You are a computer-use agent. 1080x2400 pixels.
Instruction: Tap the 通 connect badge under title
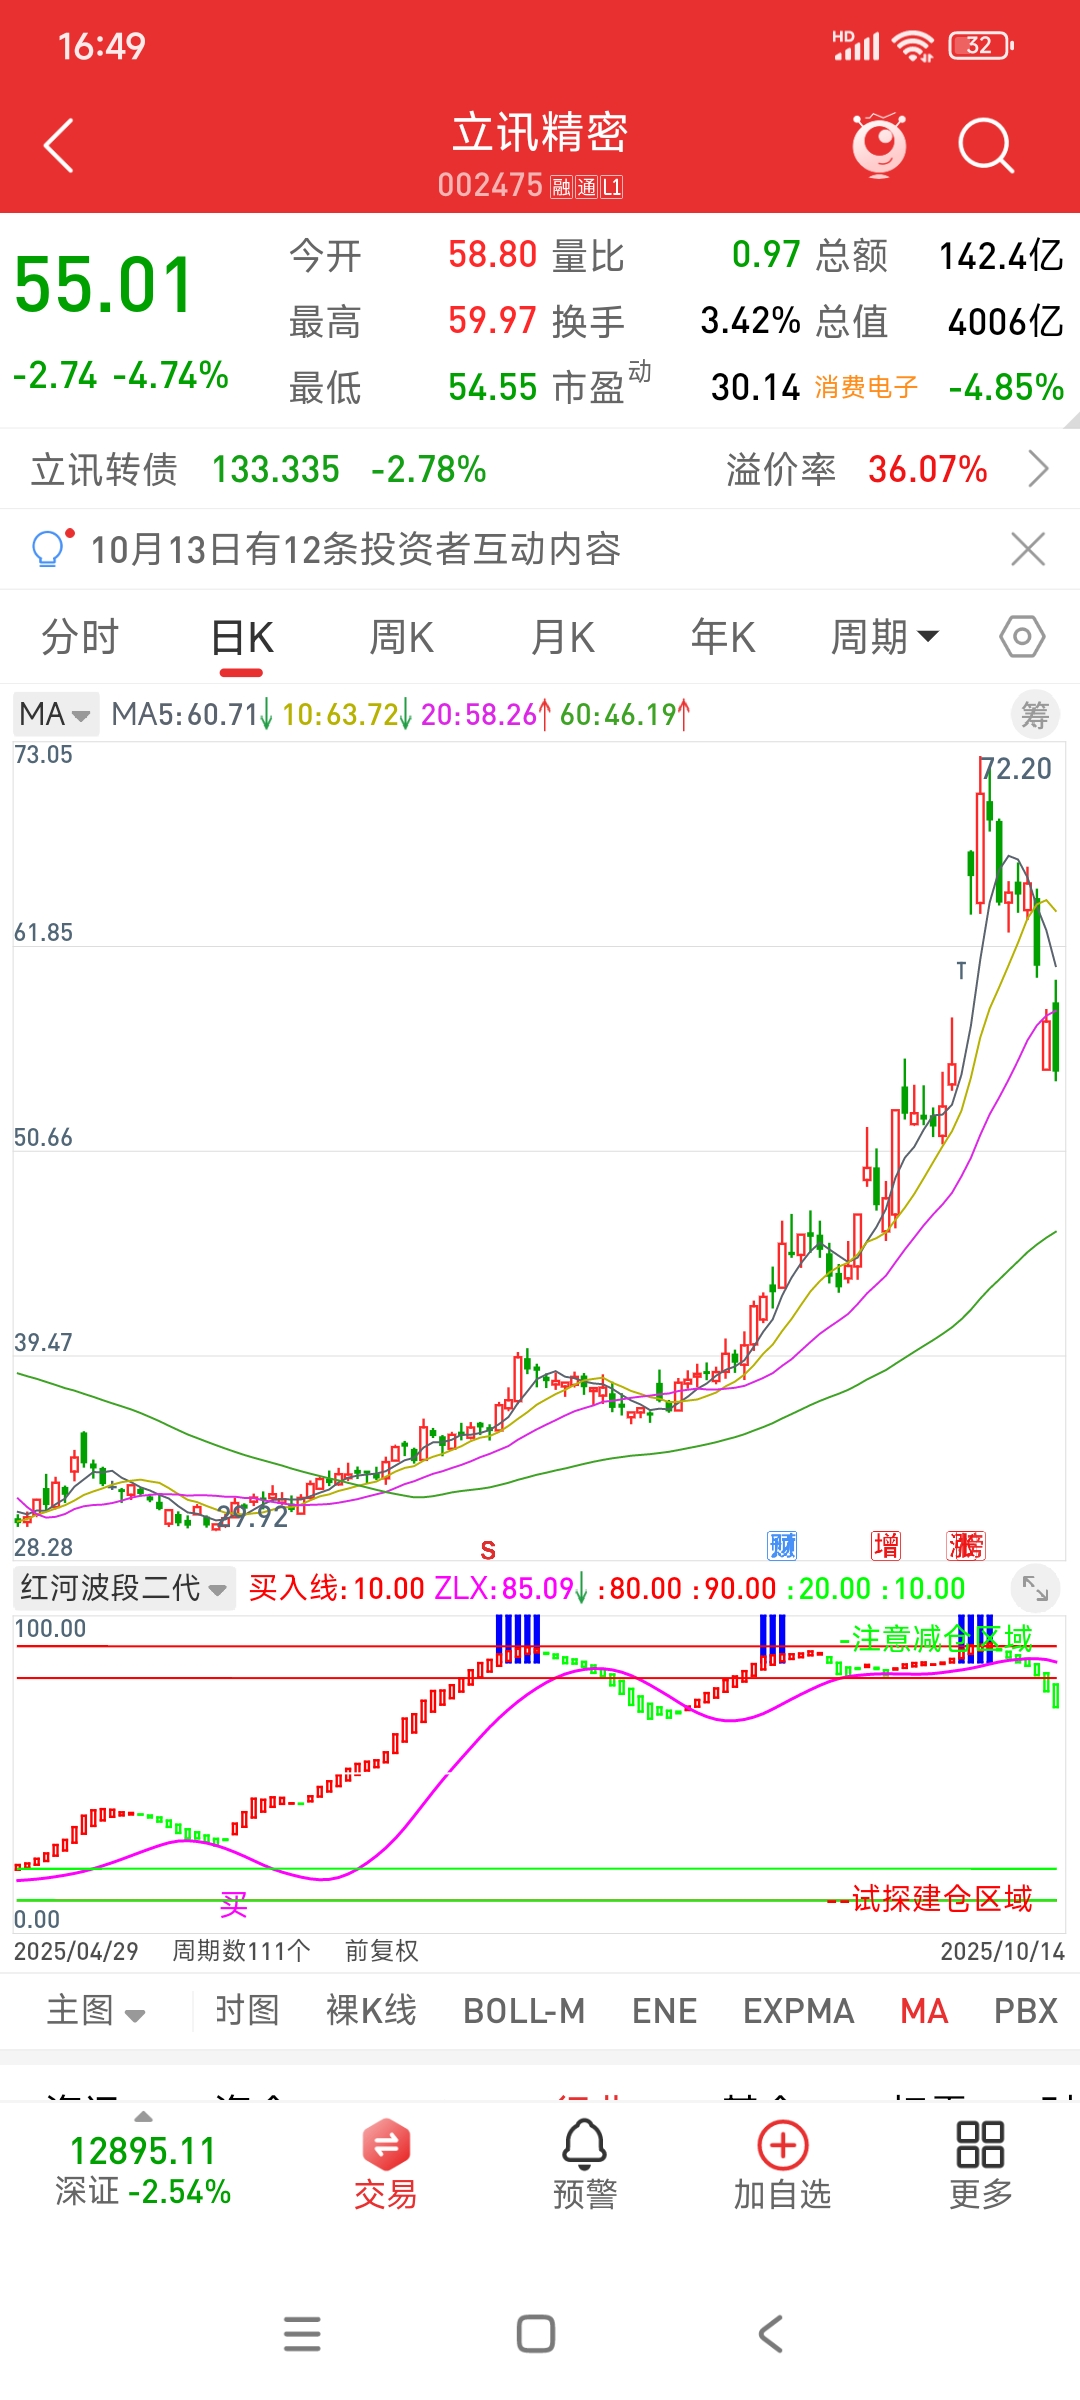586,187
